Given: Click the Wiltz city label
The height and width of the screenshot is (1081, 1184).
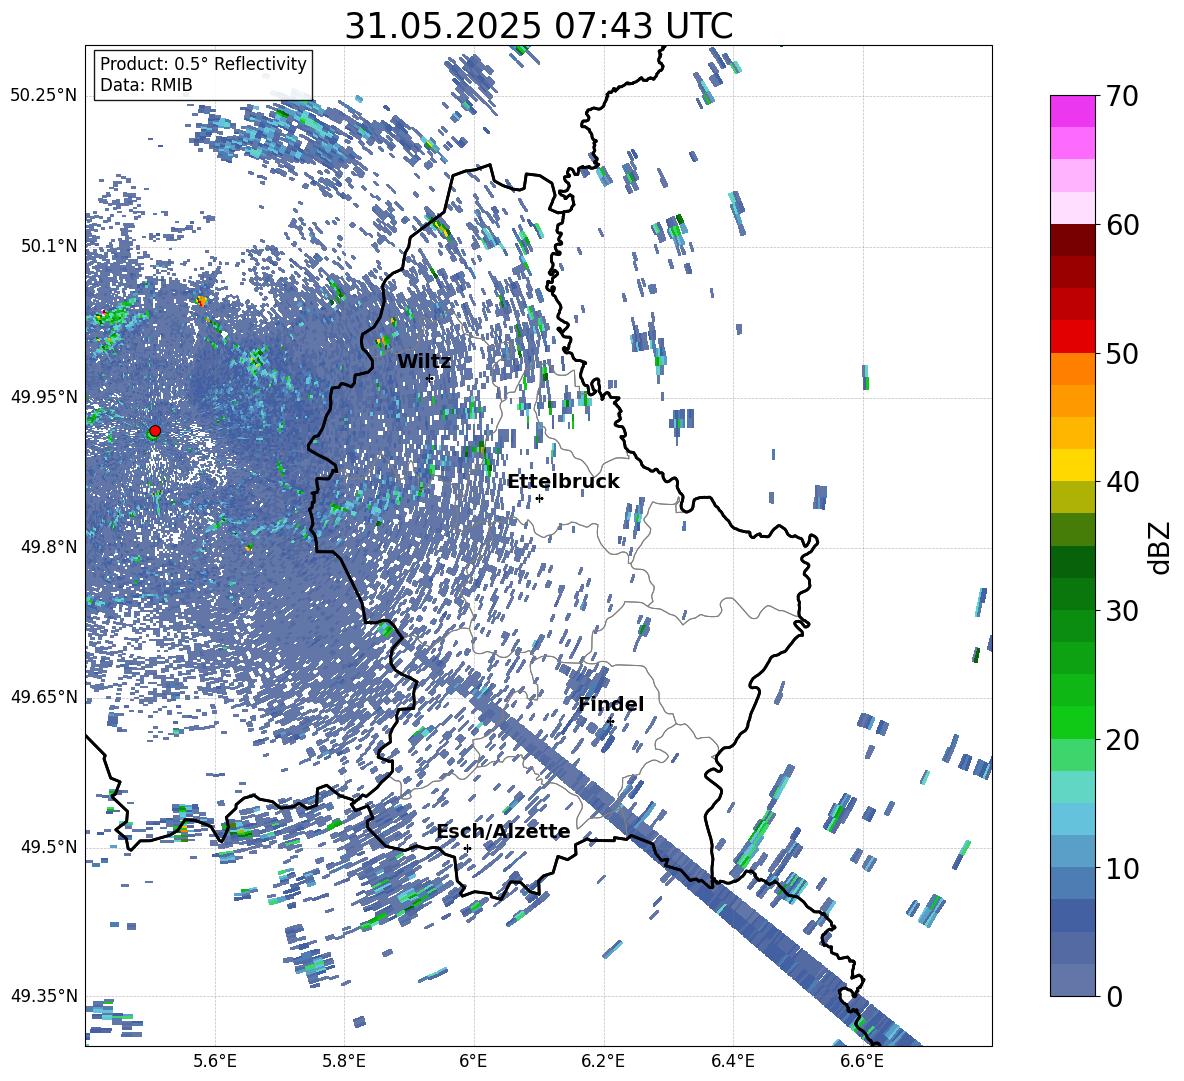Looking at the screenshot, I should [424, 362].
